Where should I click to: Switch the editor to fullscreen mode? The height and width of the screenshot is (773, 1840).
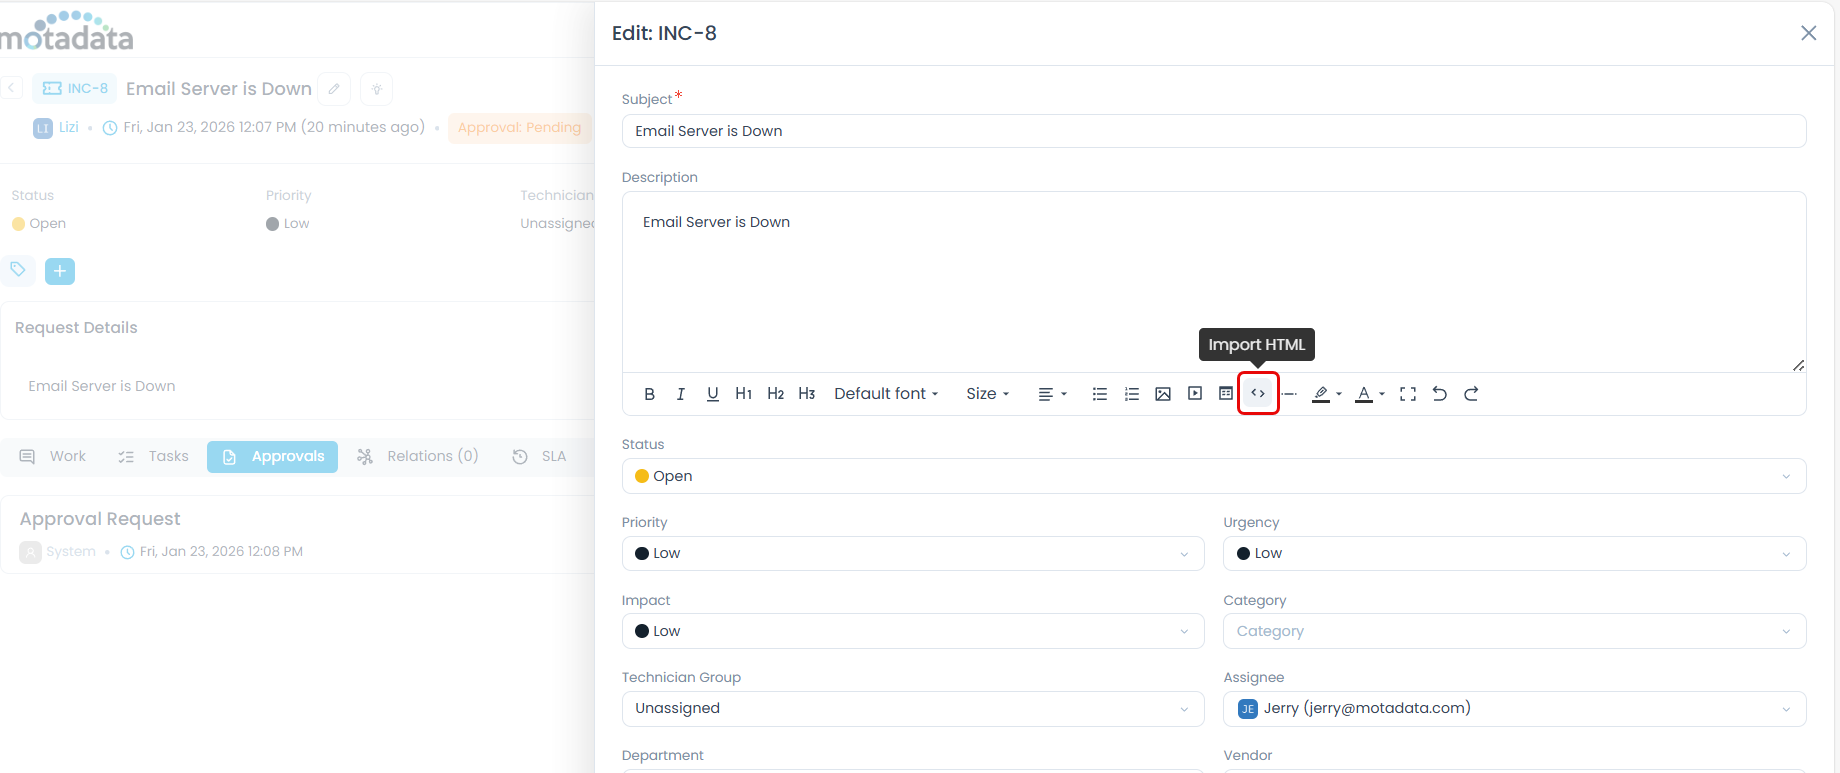point(1408,394)
